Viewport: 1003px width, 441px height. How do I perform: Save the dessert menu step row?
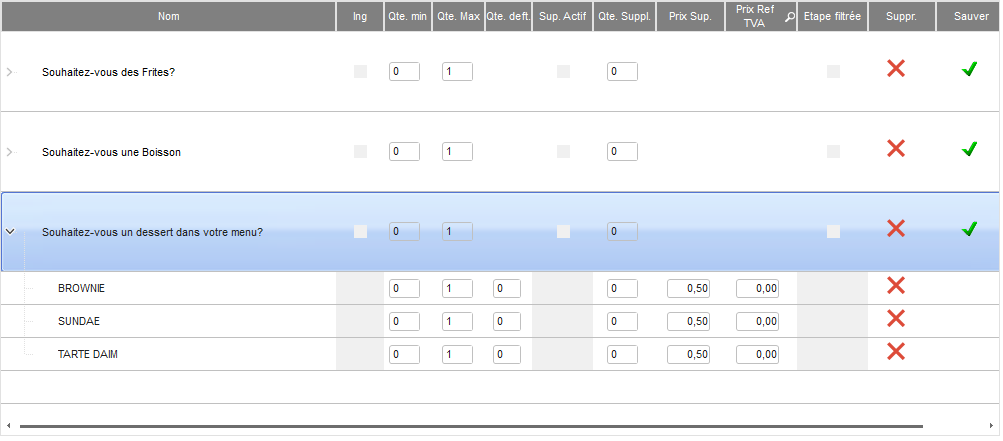(x=968, y=229)
